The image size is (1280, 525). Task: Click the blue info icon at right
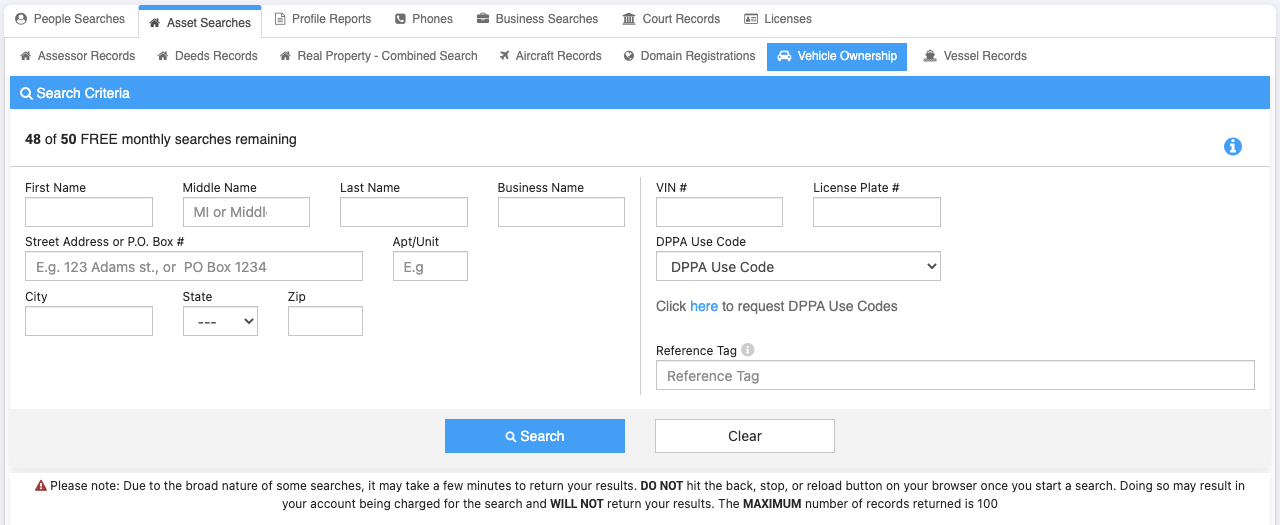pyautogui.click(x=1233, y=147)
